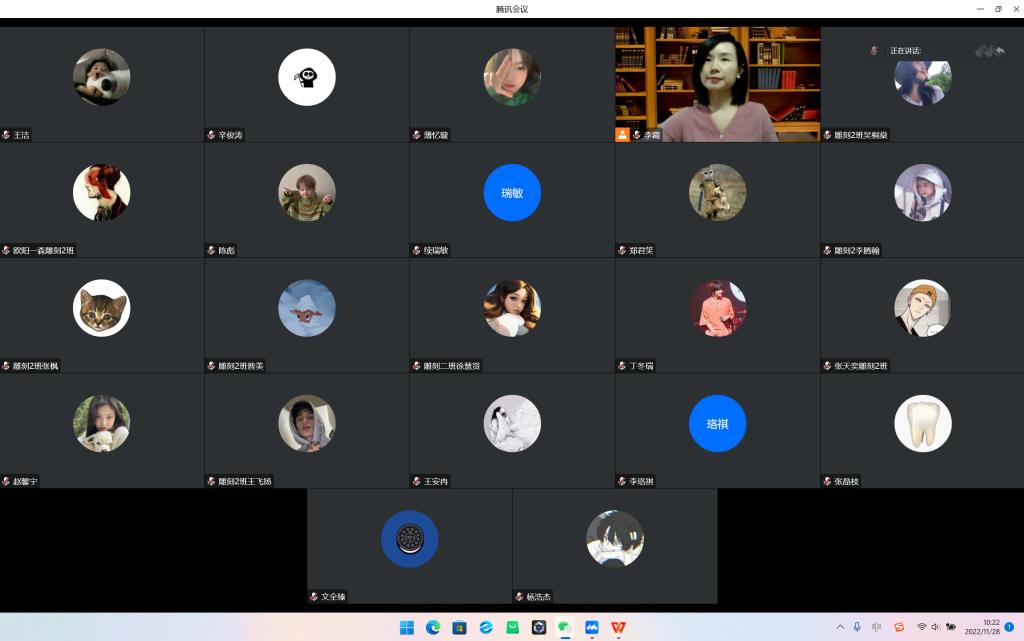Click the muted mic icon beside 王洁
This screenshot has height=641, width=1024.
pos(7,135)
